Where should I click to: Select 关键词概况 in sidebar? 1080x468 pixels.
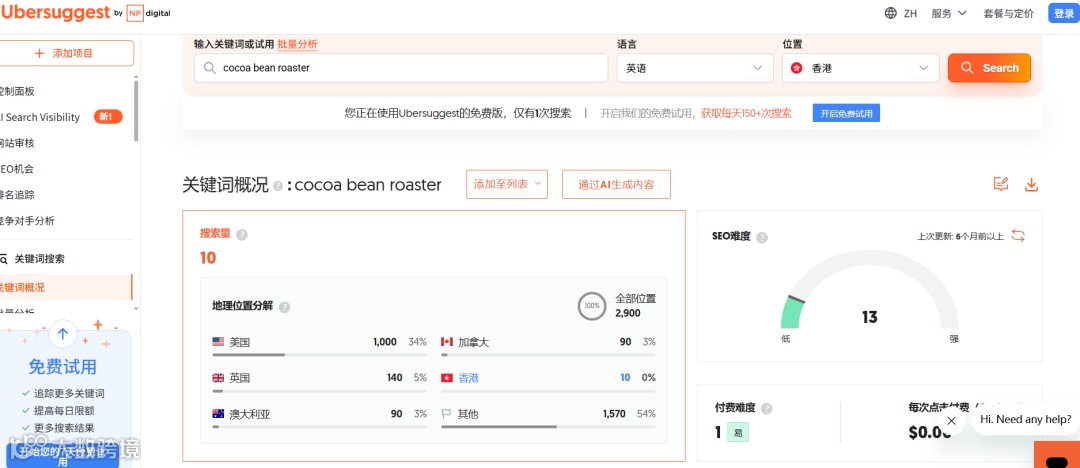click(x=65, y=287)
